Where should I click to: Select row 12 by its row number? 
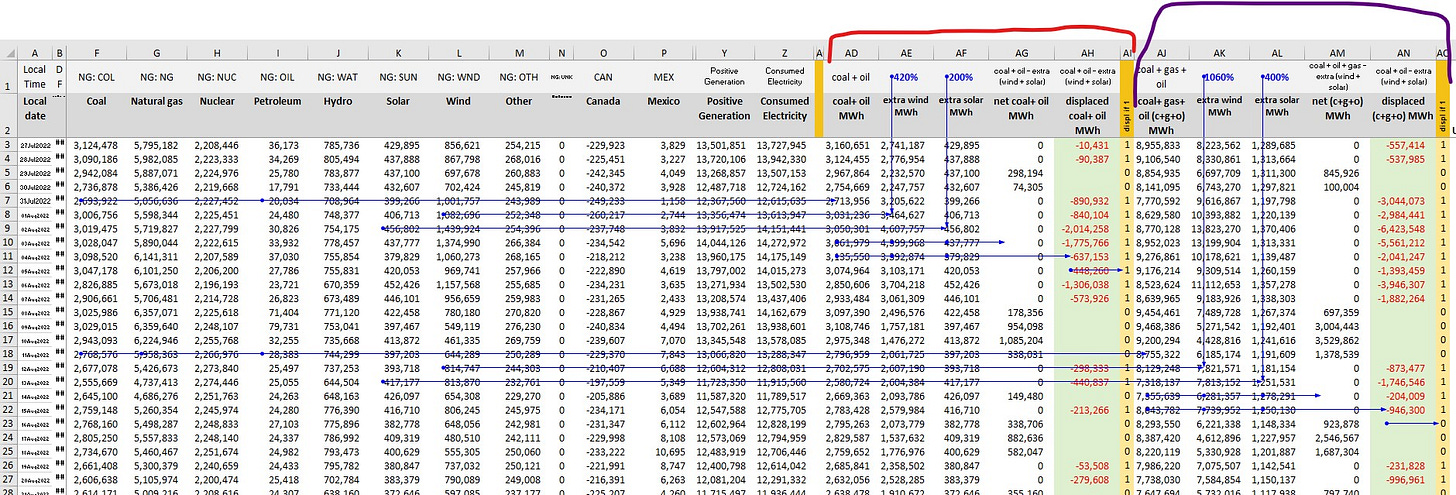point(7,270)
